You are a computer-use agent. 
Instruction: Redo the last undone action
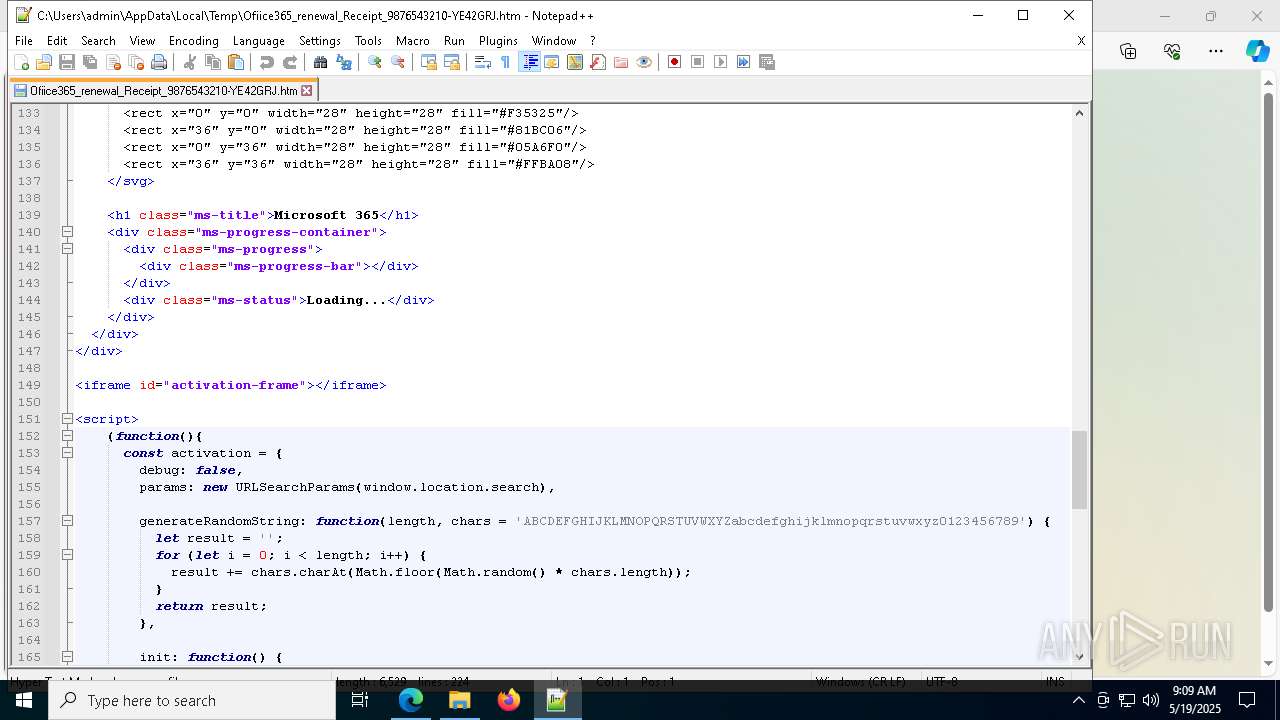coord(289,62)
